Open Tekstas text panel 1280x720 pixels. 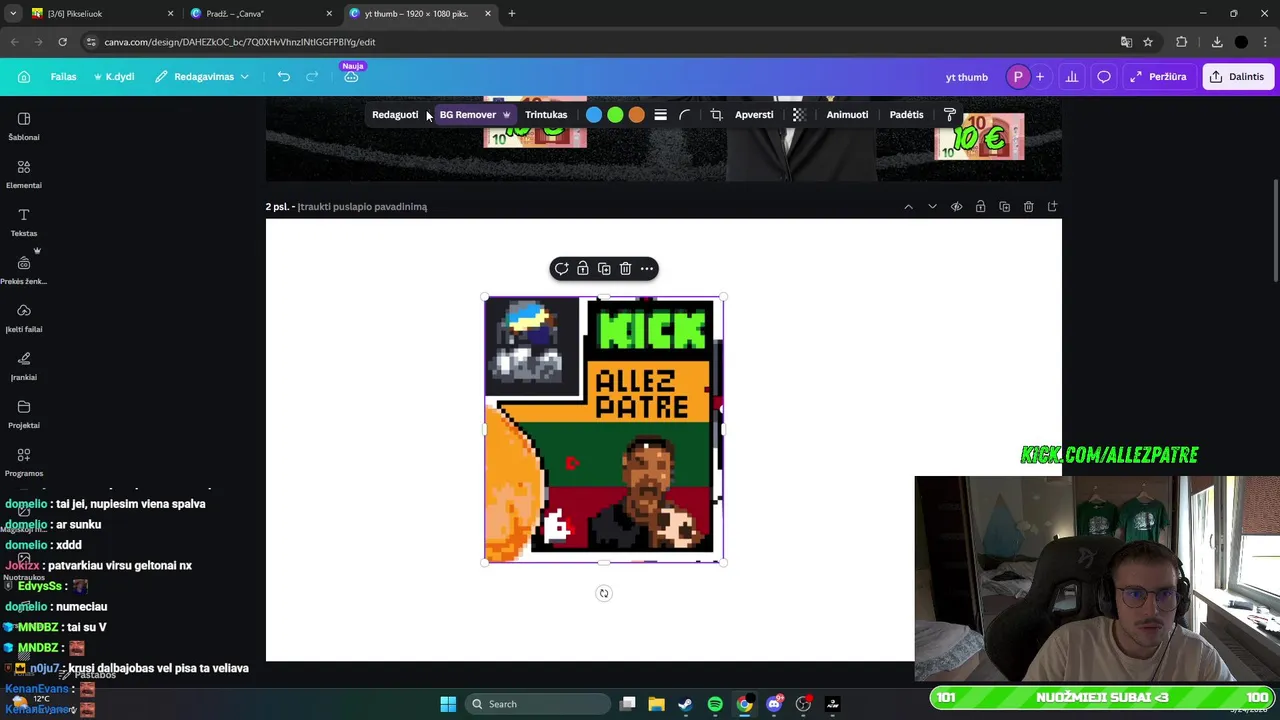click(24, 222)
